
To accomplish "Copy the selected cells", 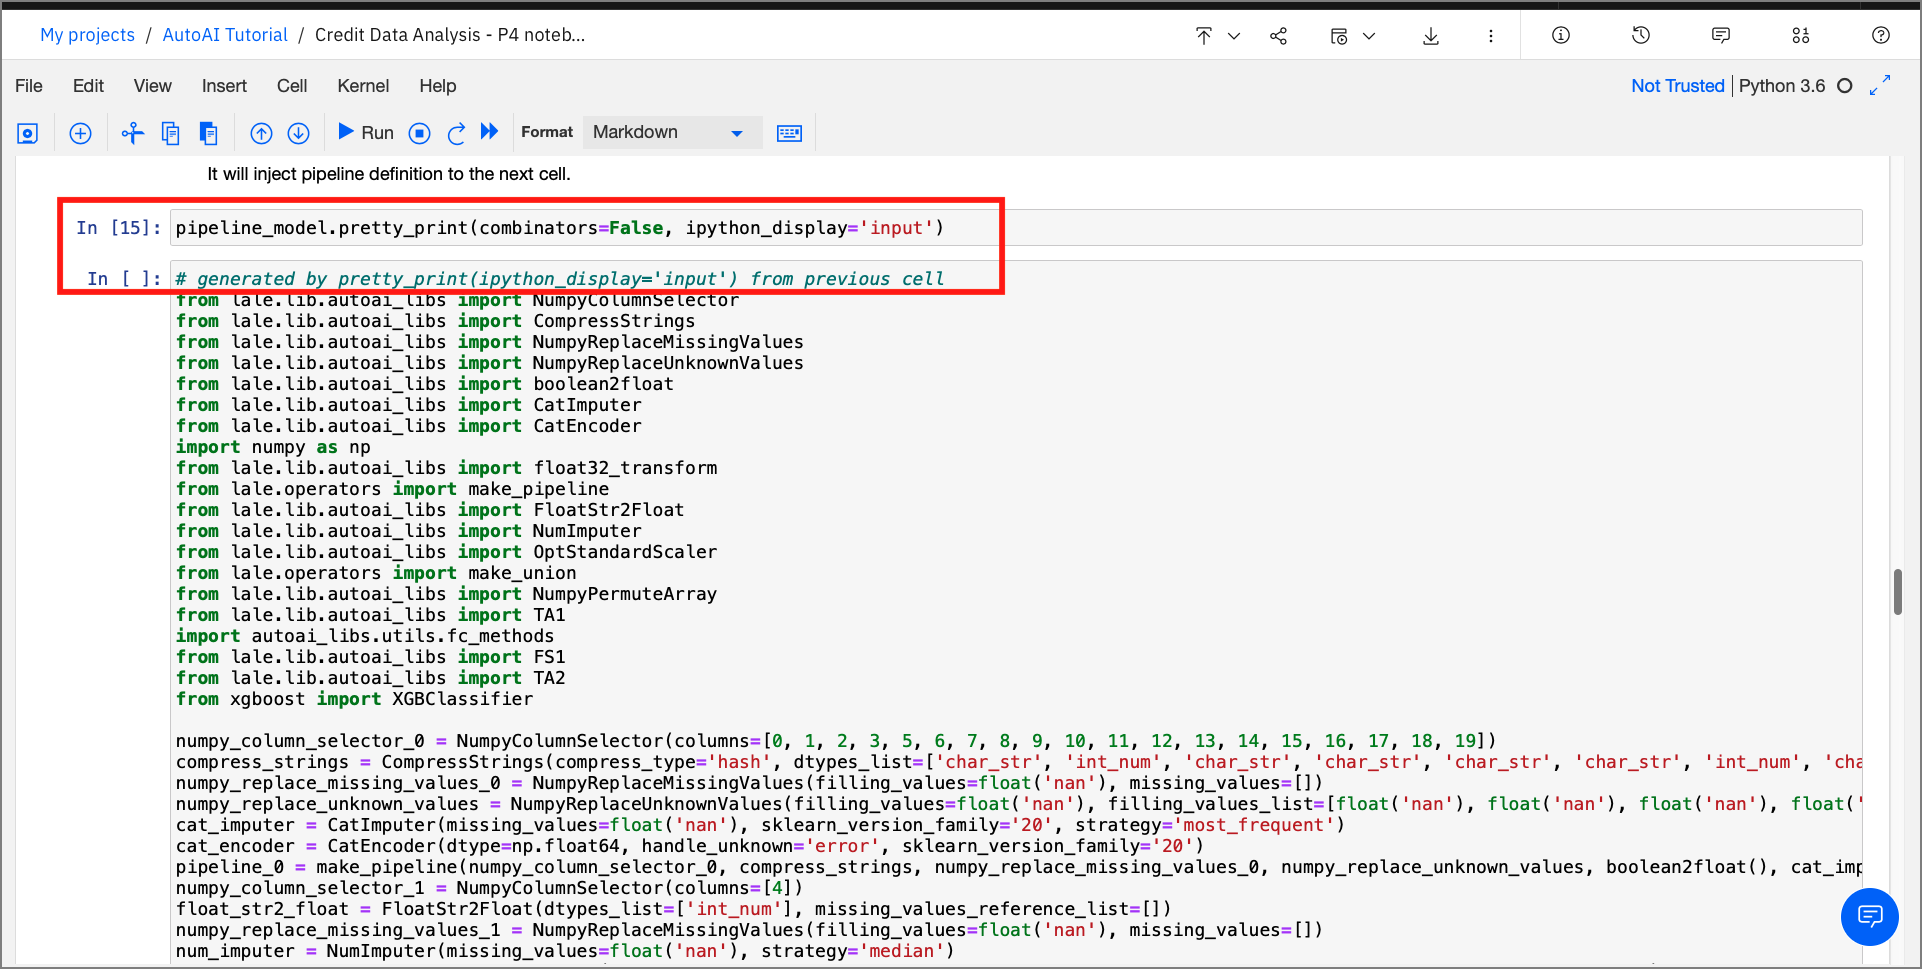I will pyautogui.click(x=170, y=132).
